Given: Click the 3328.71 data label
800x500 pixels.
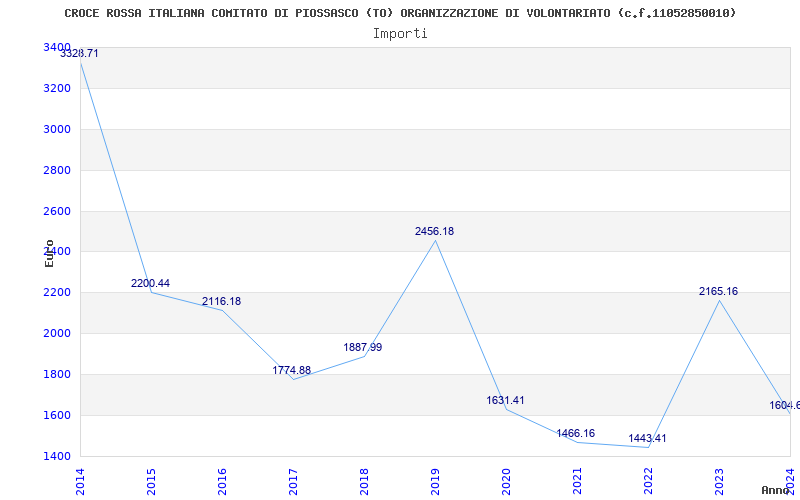Looking at the screenshot, I should [x=79, y=54].
